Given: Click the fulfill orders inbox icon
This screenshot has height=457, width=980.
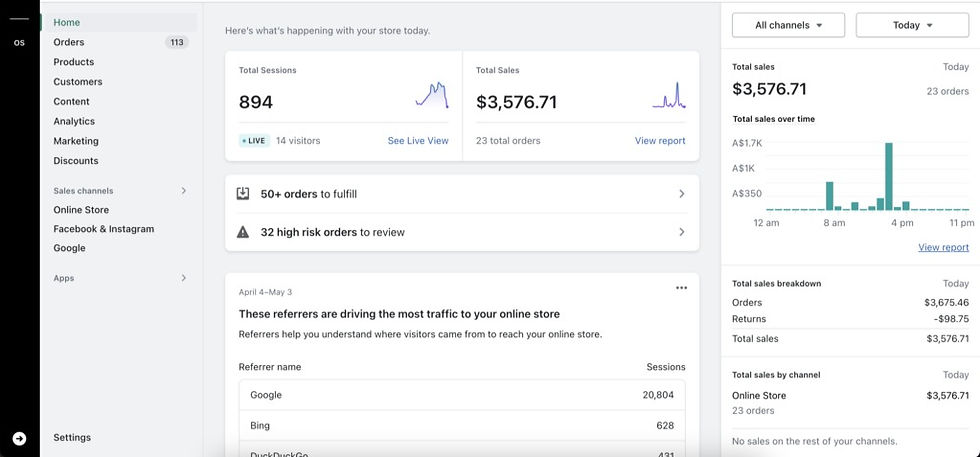Looking at the screenshot, I should pyautogui.click(x=243, y=194).
